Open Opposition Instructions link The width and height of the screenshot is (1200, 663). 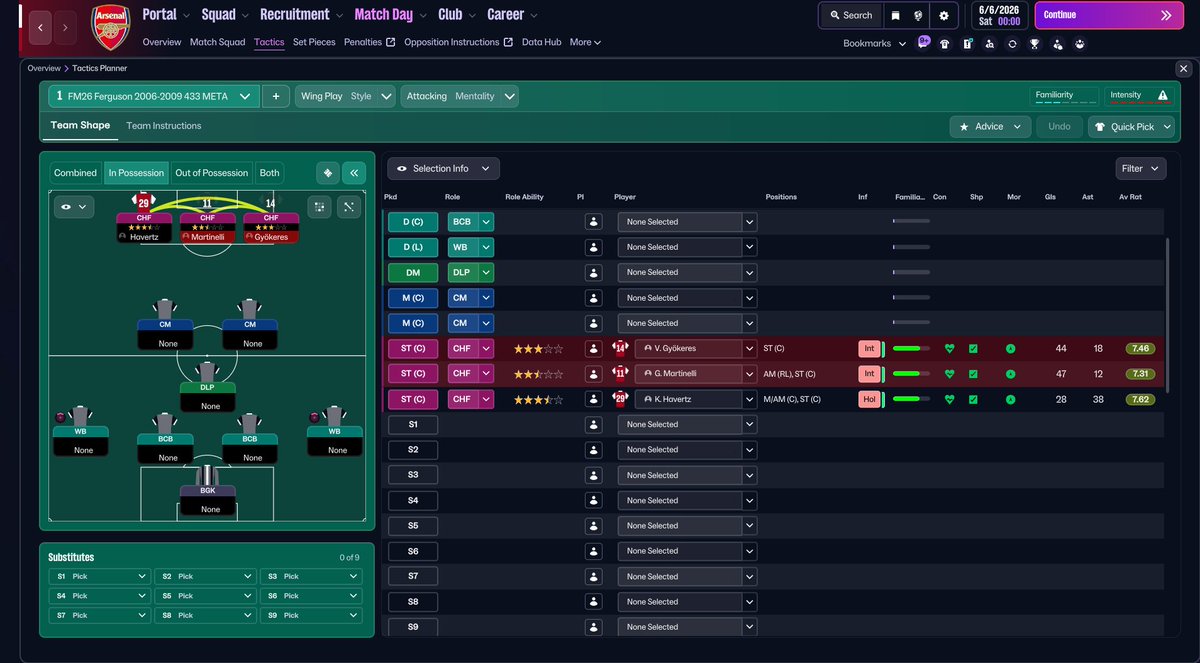458,42
